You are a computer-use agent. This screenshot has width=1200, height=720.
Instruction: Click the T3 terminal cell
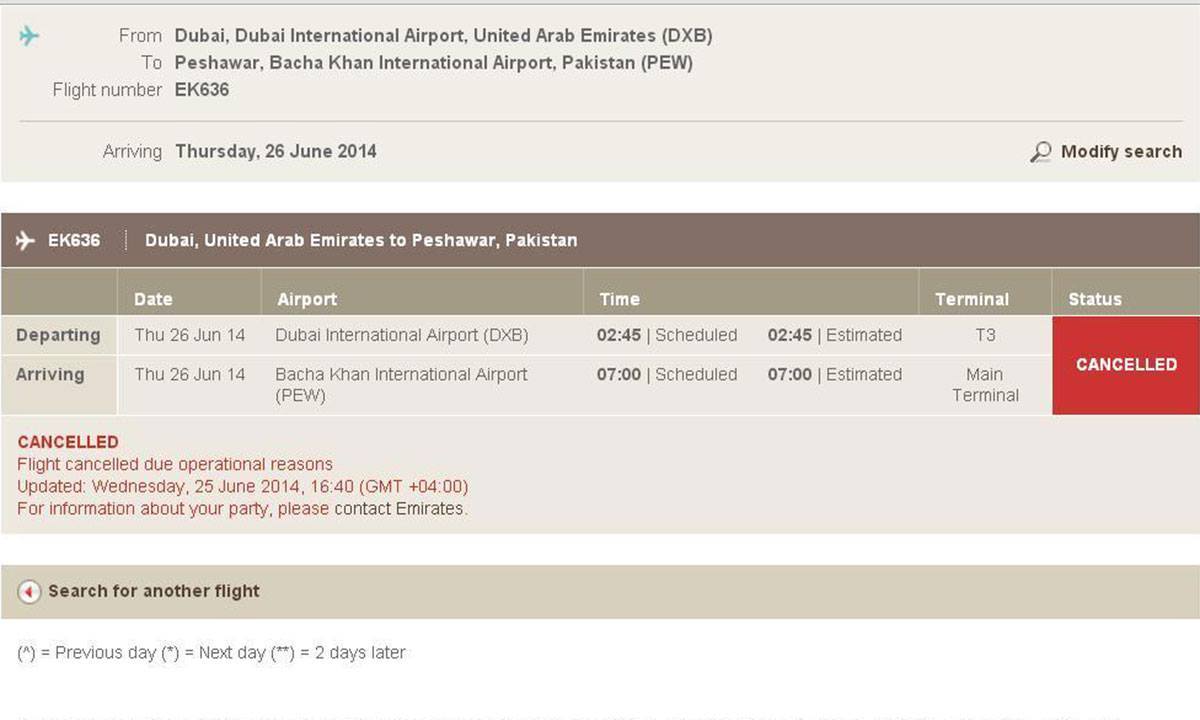pyautogui.click(x=985, y=335)
